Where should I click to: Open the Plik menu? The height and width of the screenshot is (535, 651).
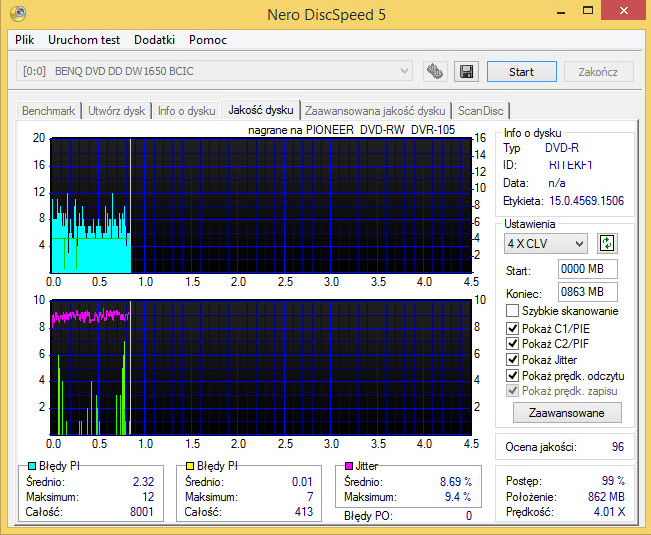point(24,40)
